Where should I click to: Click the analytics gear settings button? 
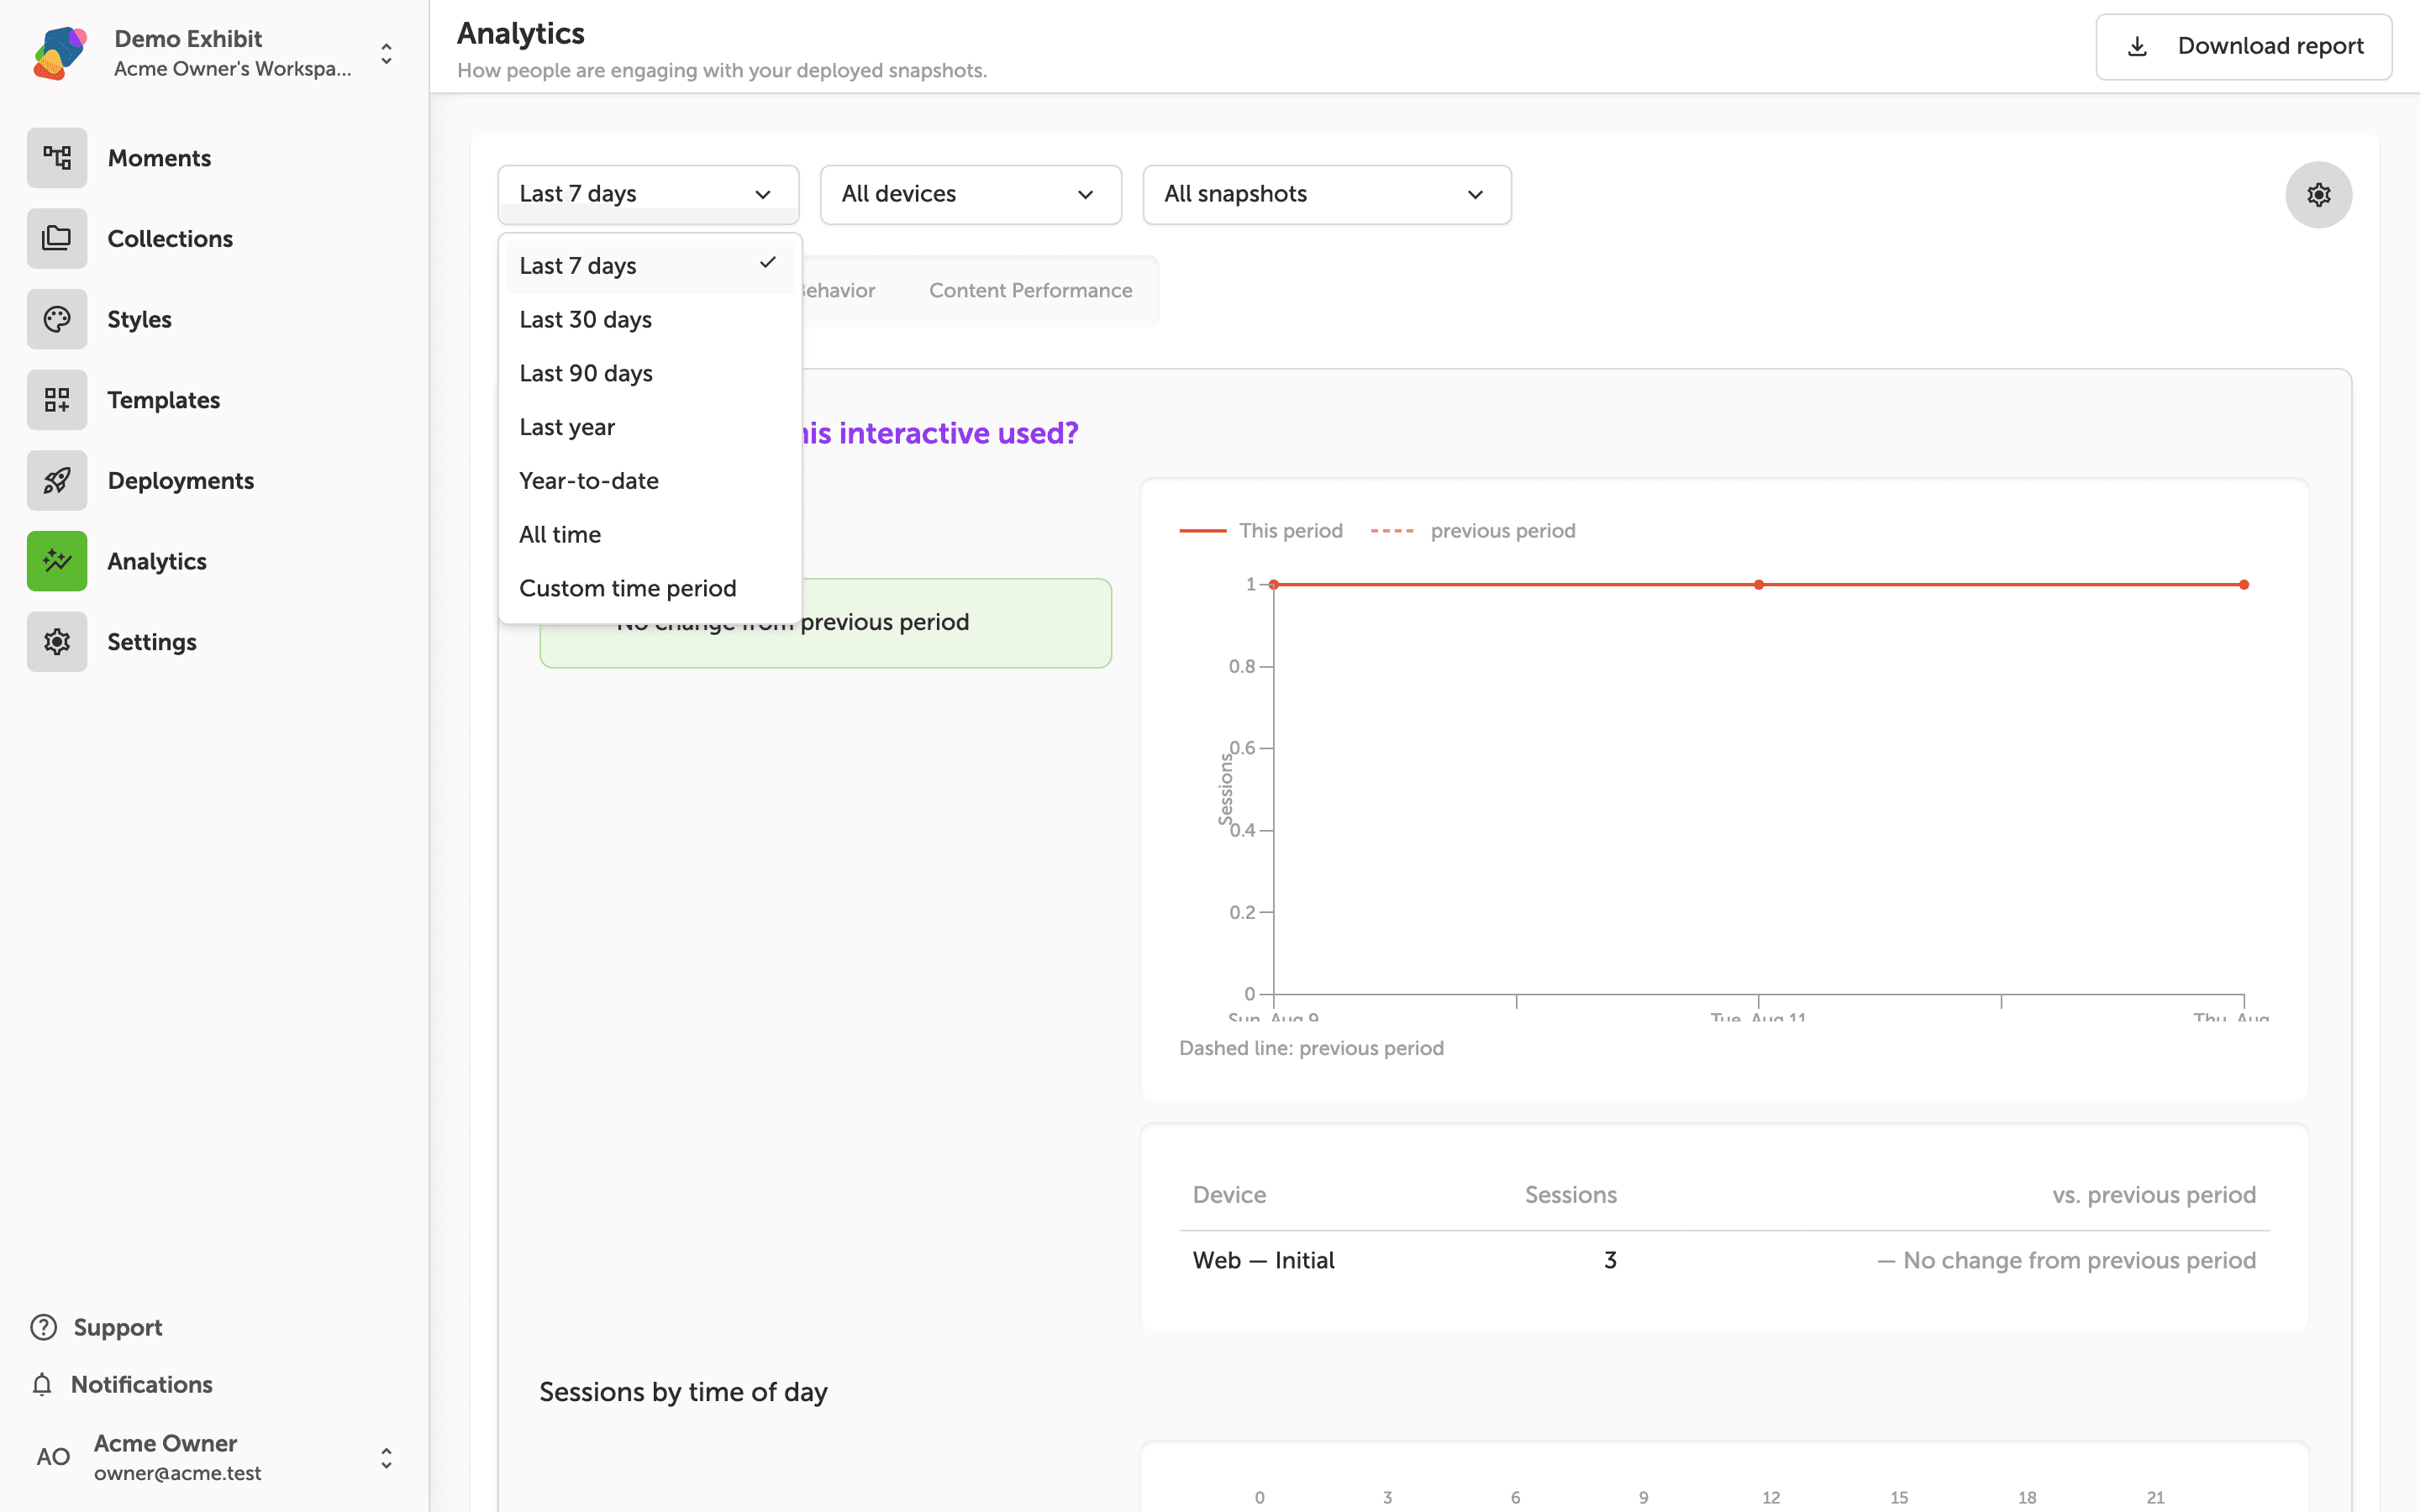[2318, 194]
